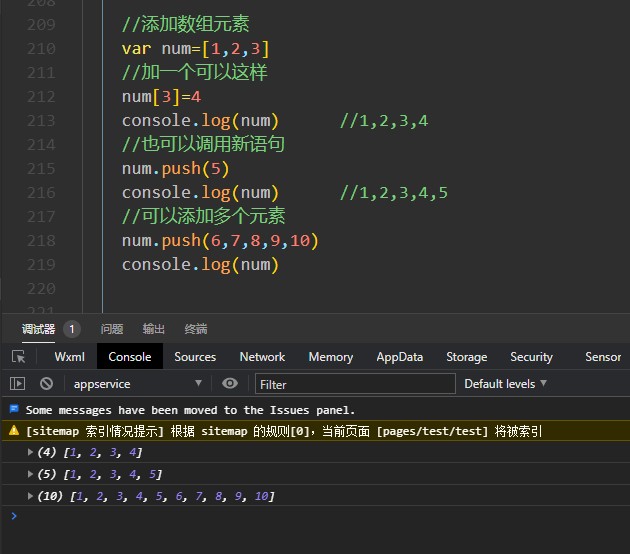The width and height of the screenshot is (630, 554).
Task: Switch to the 输出 panel tab
Action: pyautogui.click(x=153, y=329)
